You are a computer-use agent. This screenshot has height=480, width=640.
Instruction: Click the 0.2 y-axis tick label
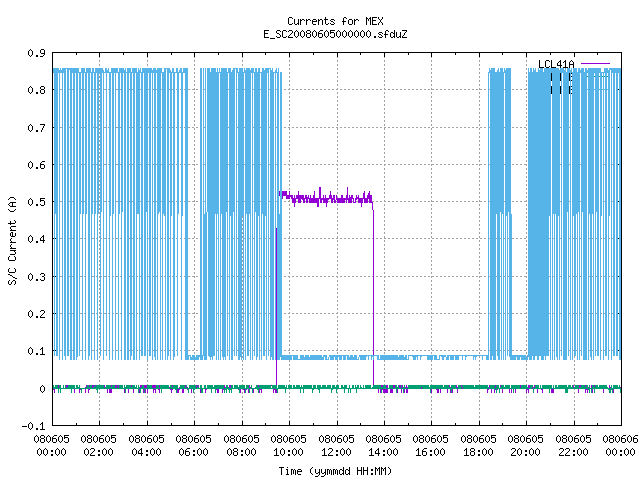pos(37,314)
